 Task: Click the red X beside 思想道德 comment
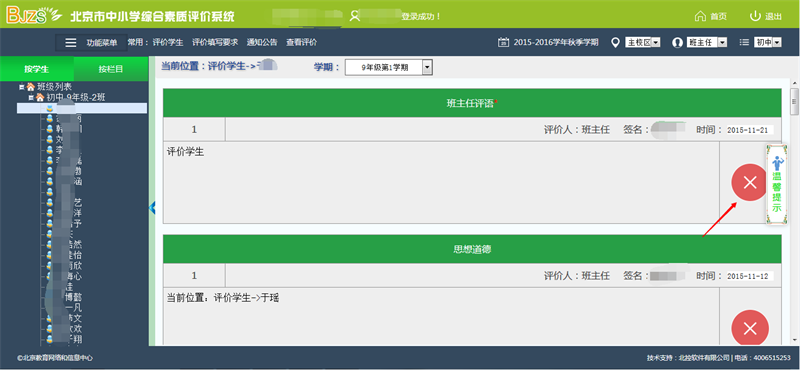click(x=749, y=328)
